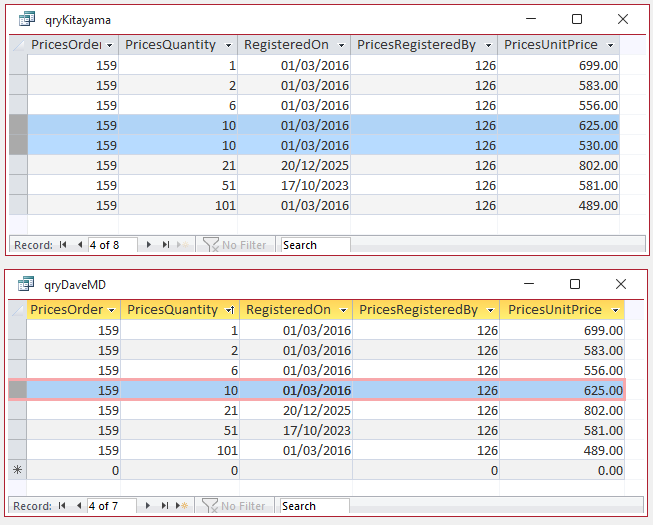Click Search box in qryDaveMD window
The image size is (653, 525).
click(314, 506)
